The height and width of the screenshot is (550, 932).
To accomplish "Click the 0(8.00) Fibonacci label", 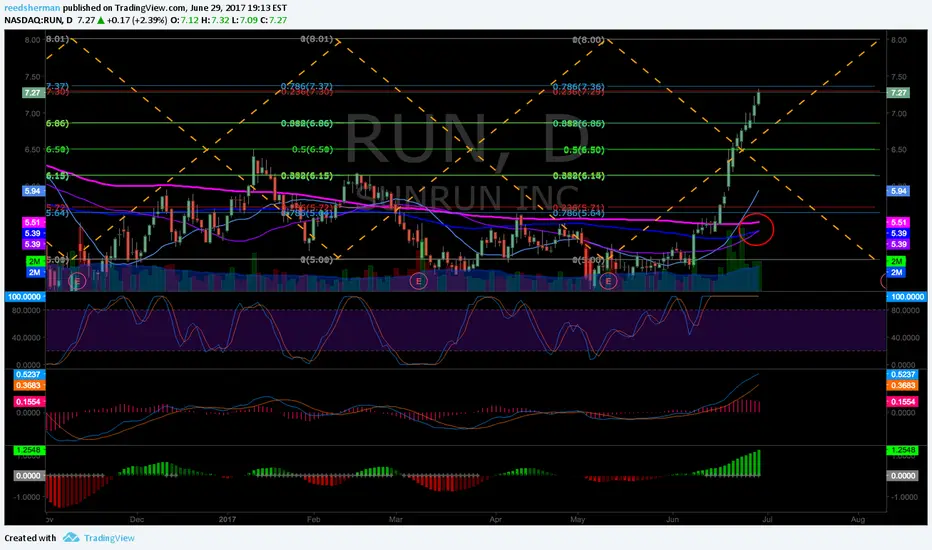I will click(x=589, y=40).
